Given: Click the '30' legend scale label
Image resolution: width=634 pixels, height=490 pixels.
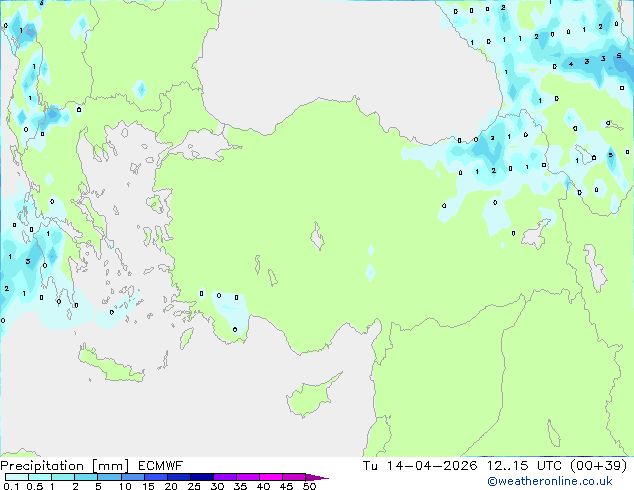Looking at the screenshot, I should tap(217, 486).
